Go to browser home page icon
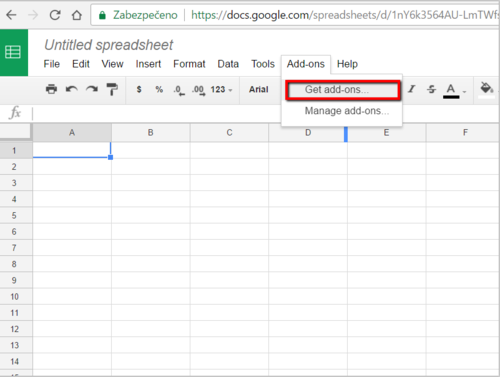 point(77,15)
